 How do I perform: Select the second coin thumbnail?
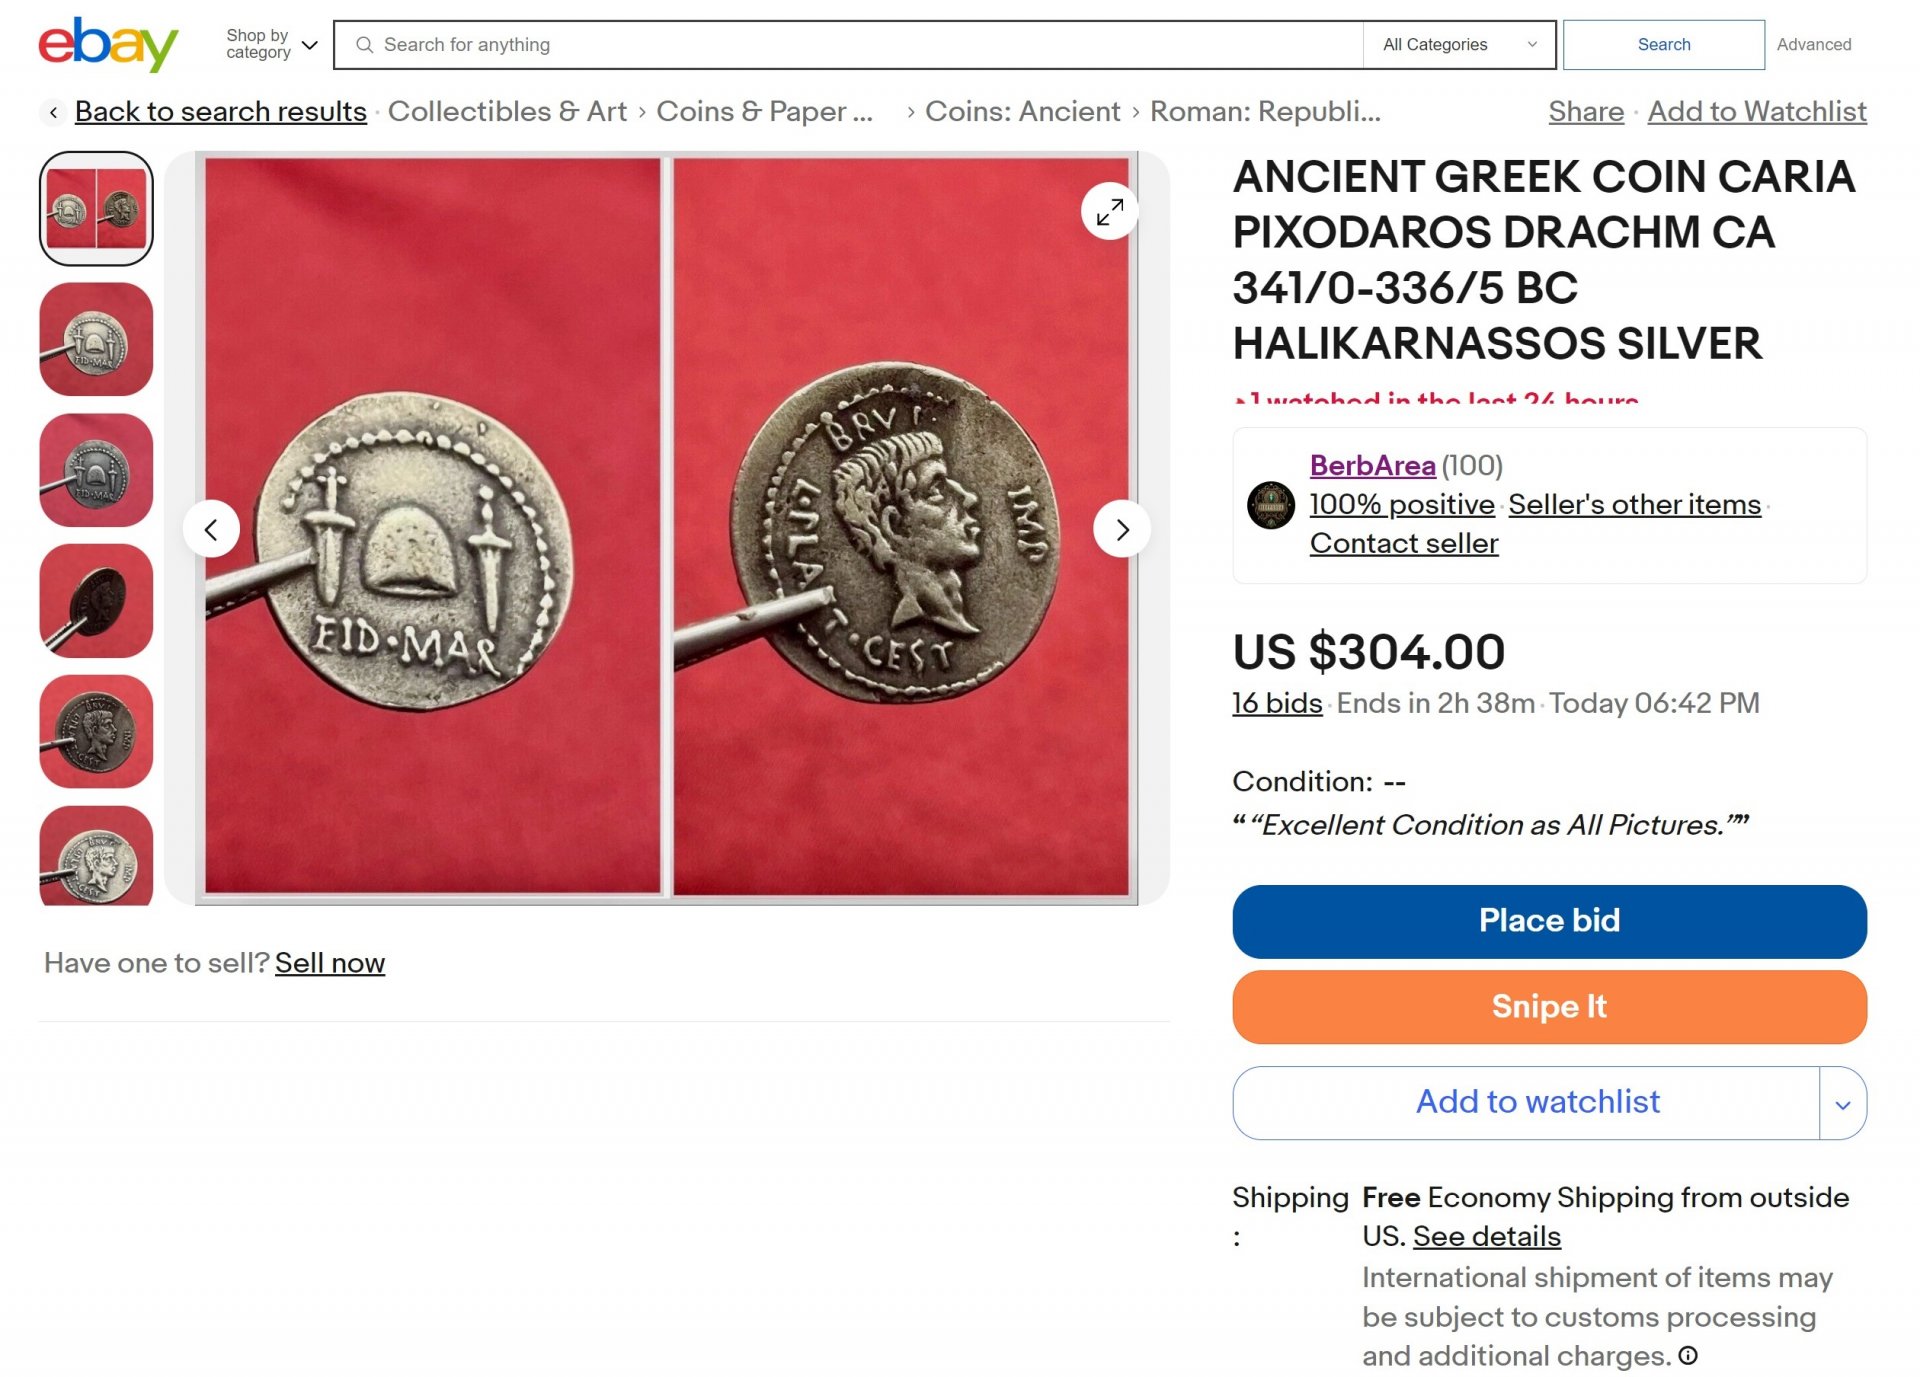96,340
